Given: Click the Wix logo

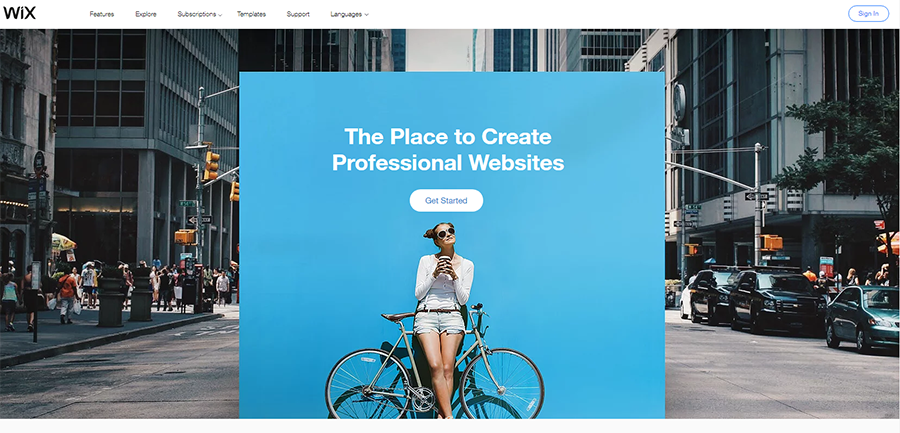Looking at the screenshot, I should coord(20,12).
